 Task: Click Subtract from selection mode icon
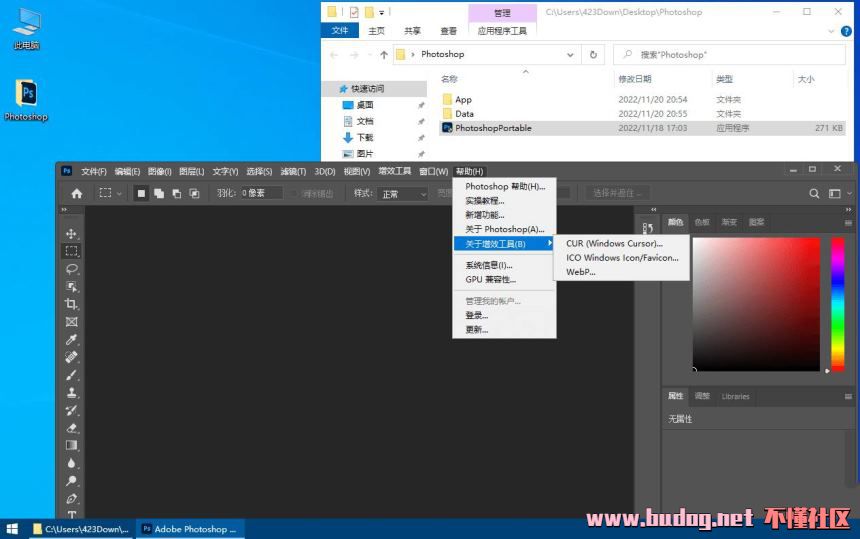pos(177,193)
